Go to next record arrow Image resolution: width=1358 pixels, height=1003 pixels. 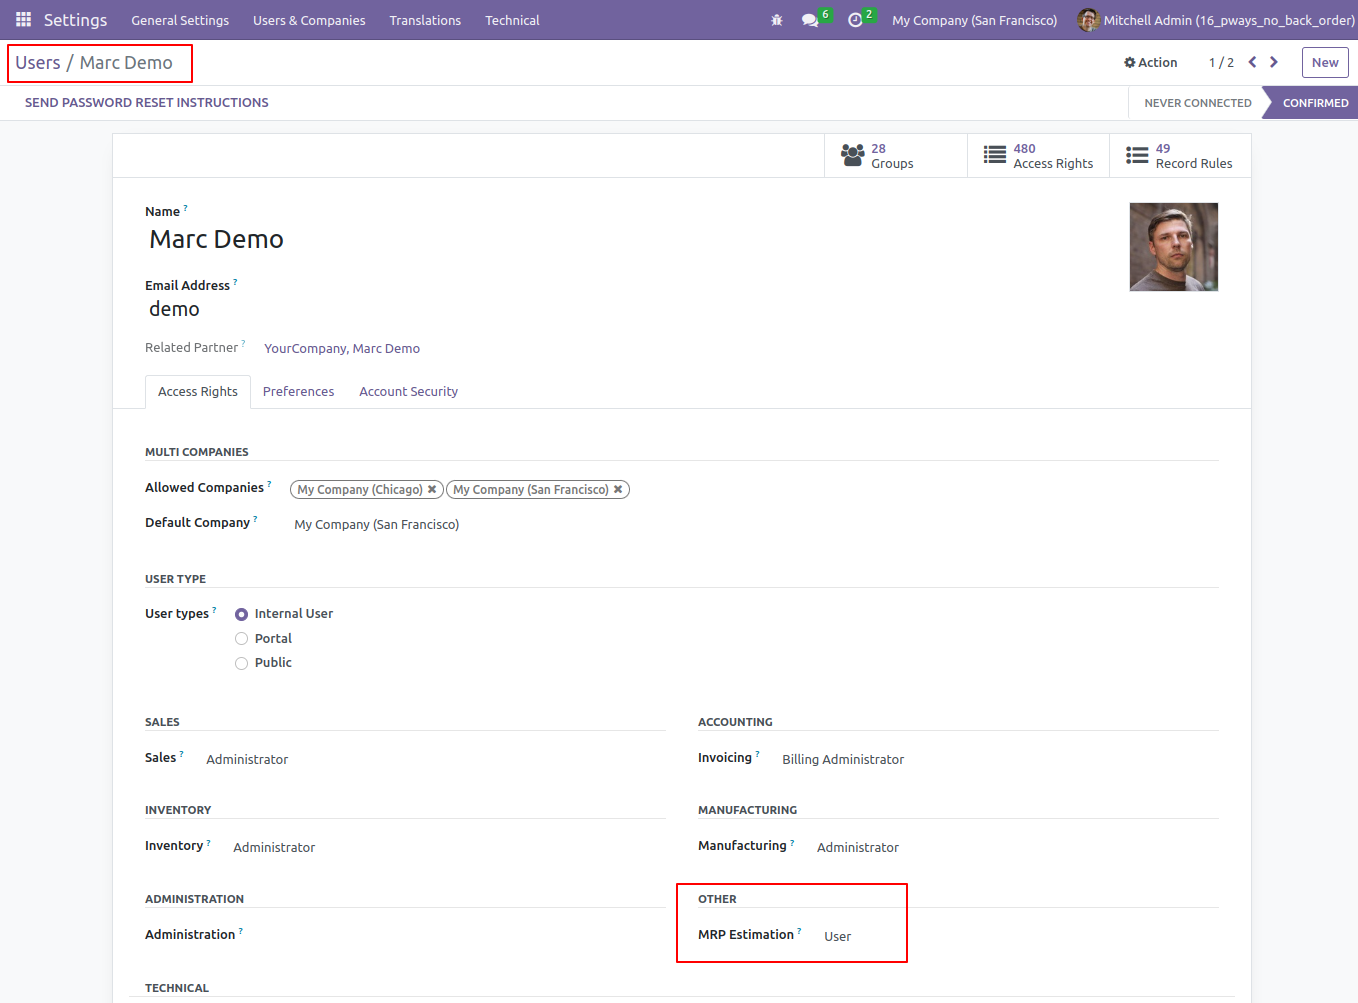point(1274,62)
